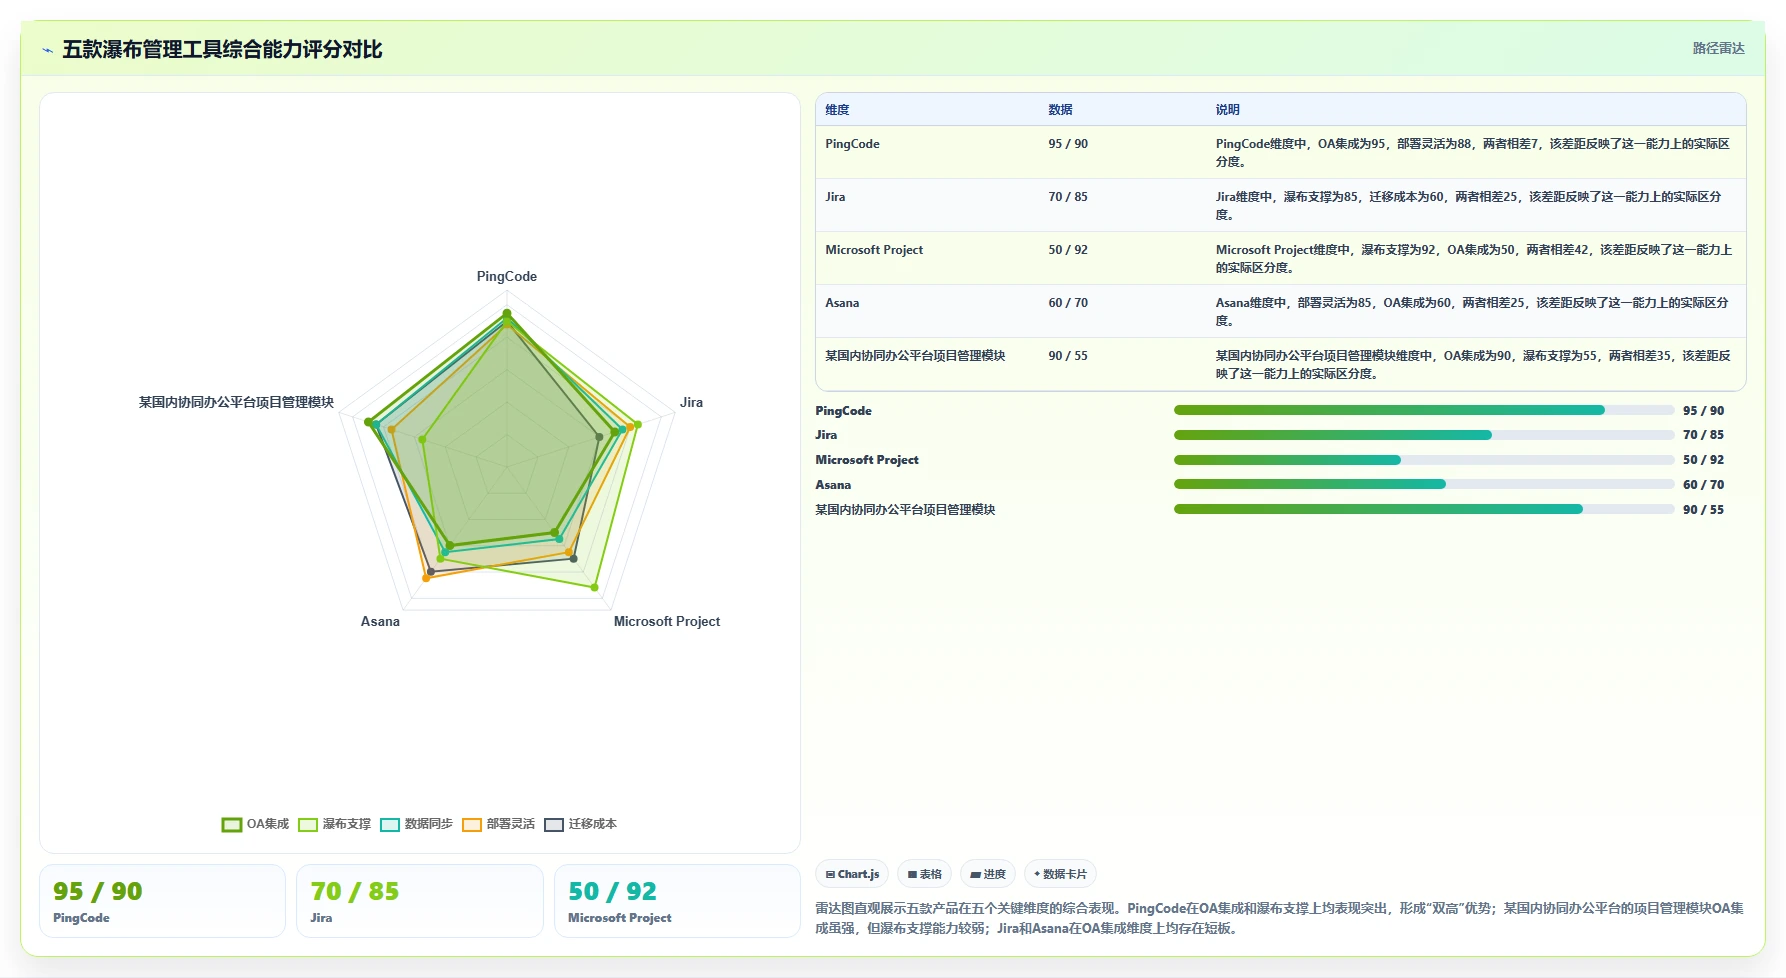Click the summary paragraph starting 雷达图直观展示
Screen dimensions: 1786x978
1280,918
